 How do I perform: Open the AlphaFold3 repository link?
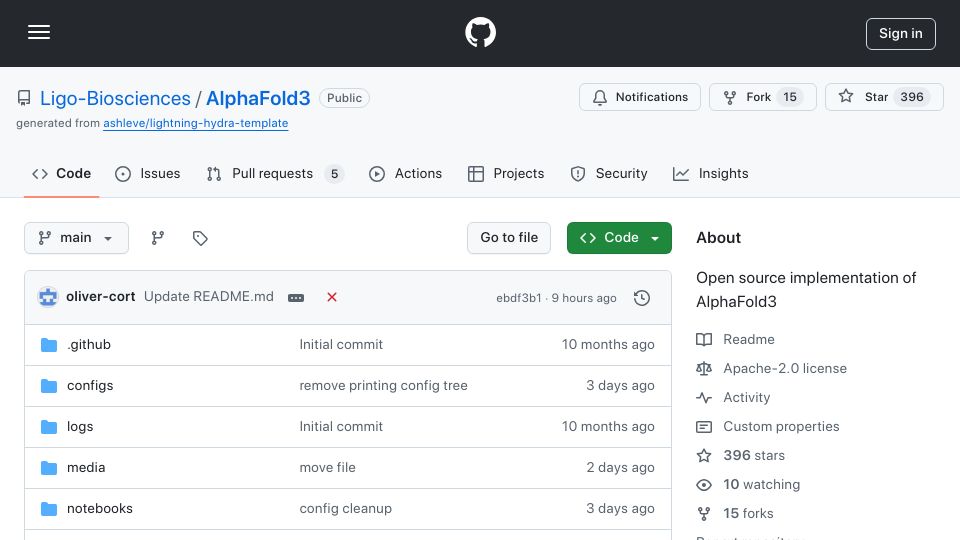[258, 98]
